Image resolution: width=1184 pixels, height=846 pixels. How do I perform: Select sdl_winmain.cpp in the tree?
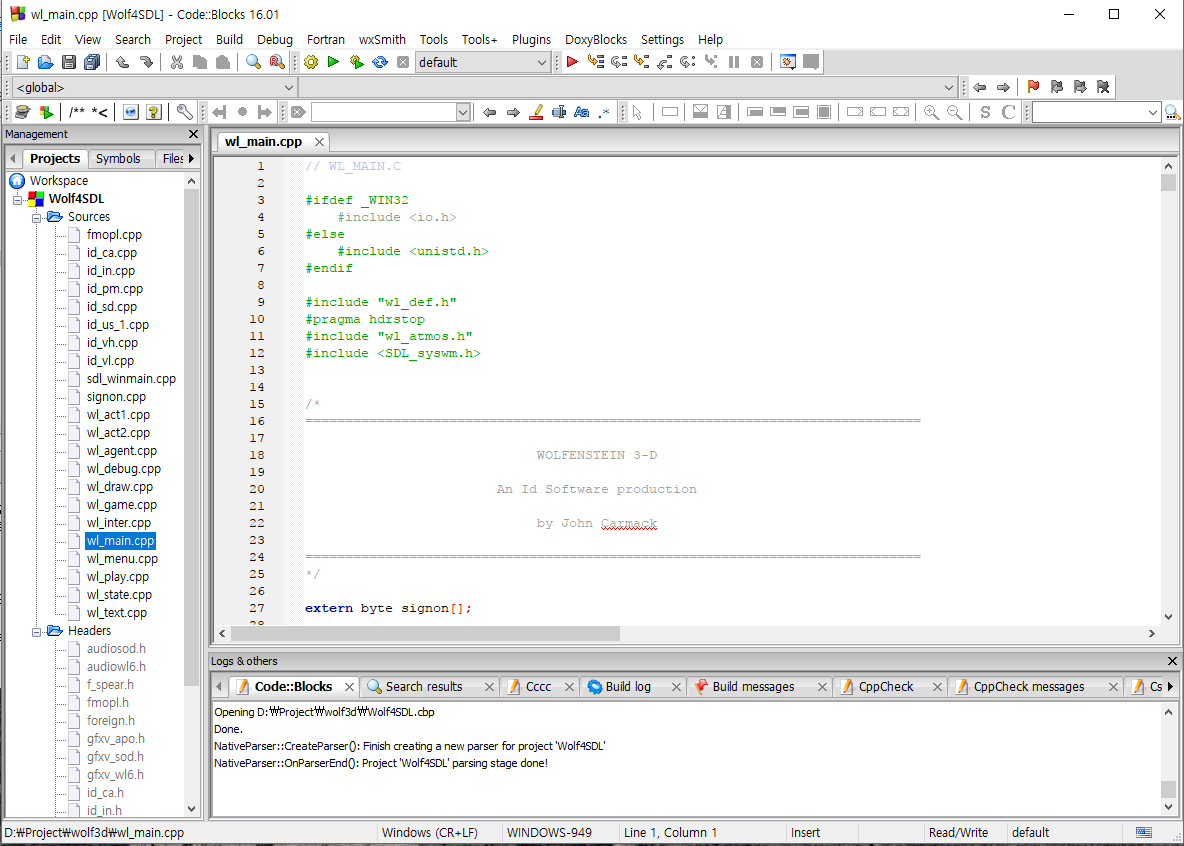pos(131,378)
